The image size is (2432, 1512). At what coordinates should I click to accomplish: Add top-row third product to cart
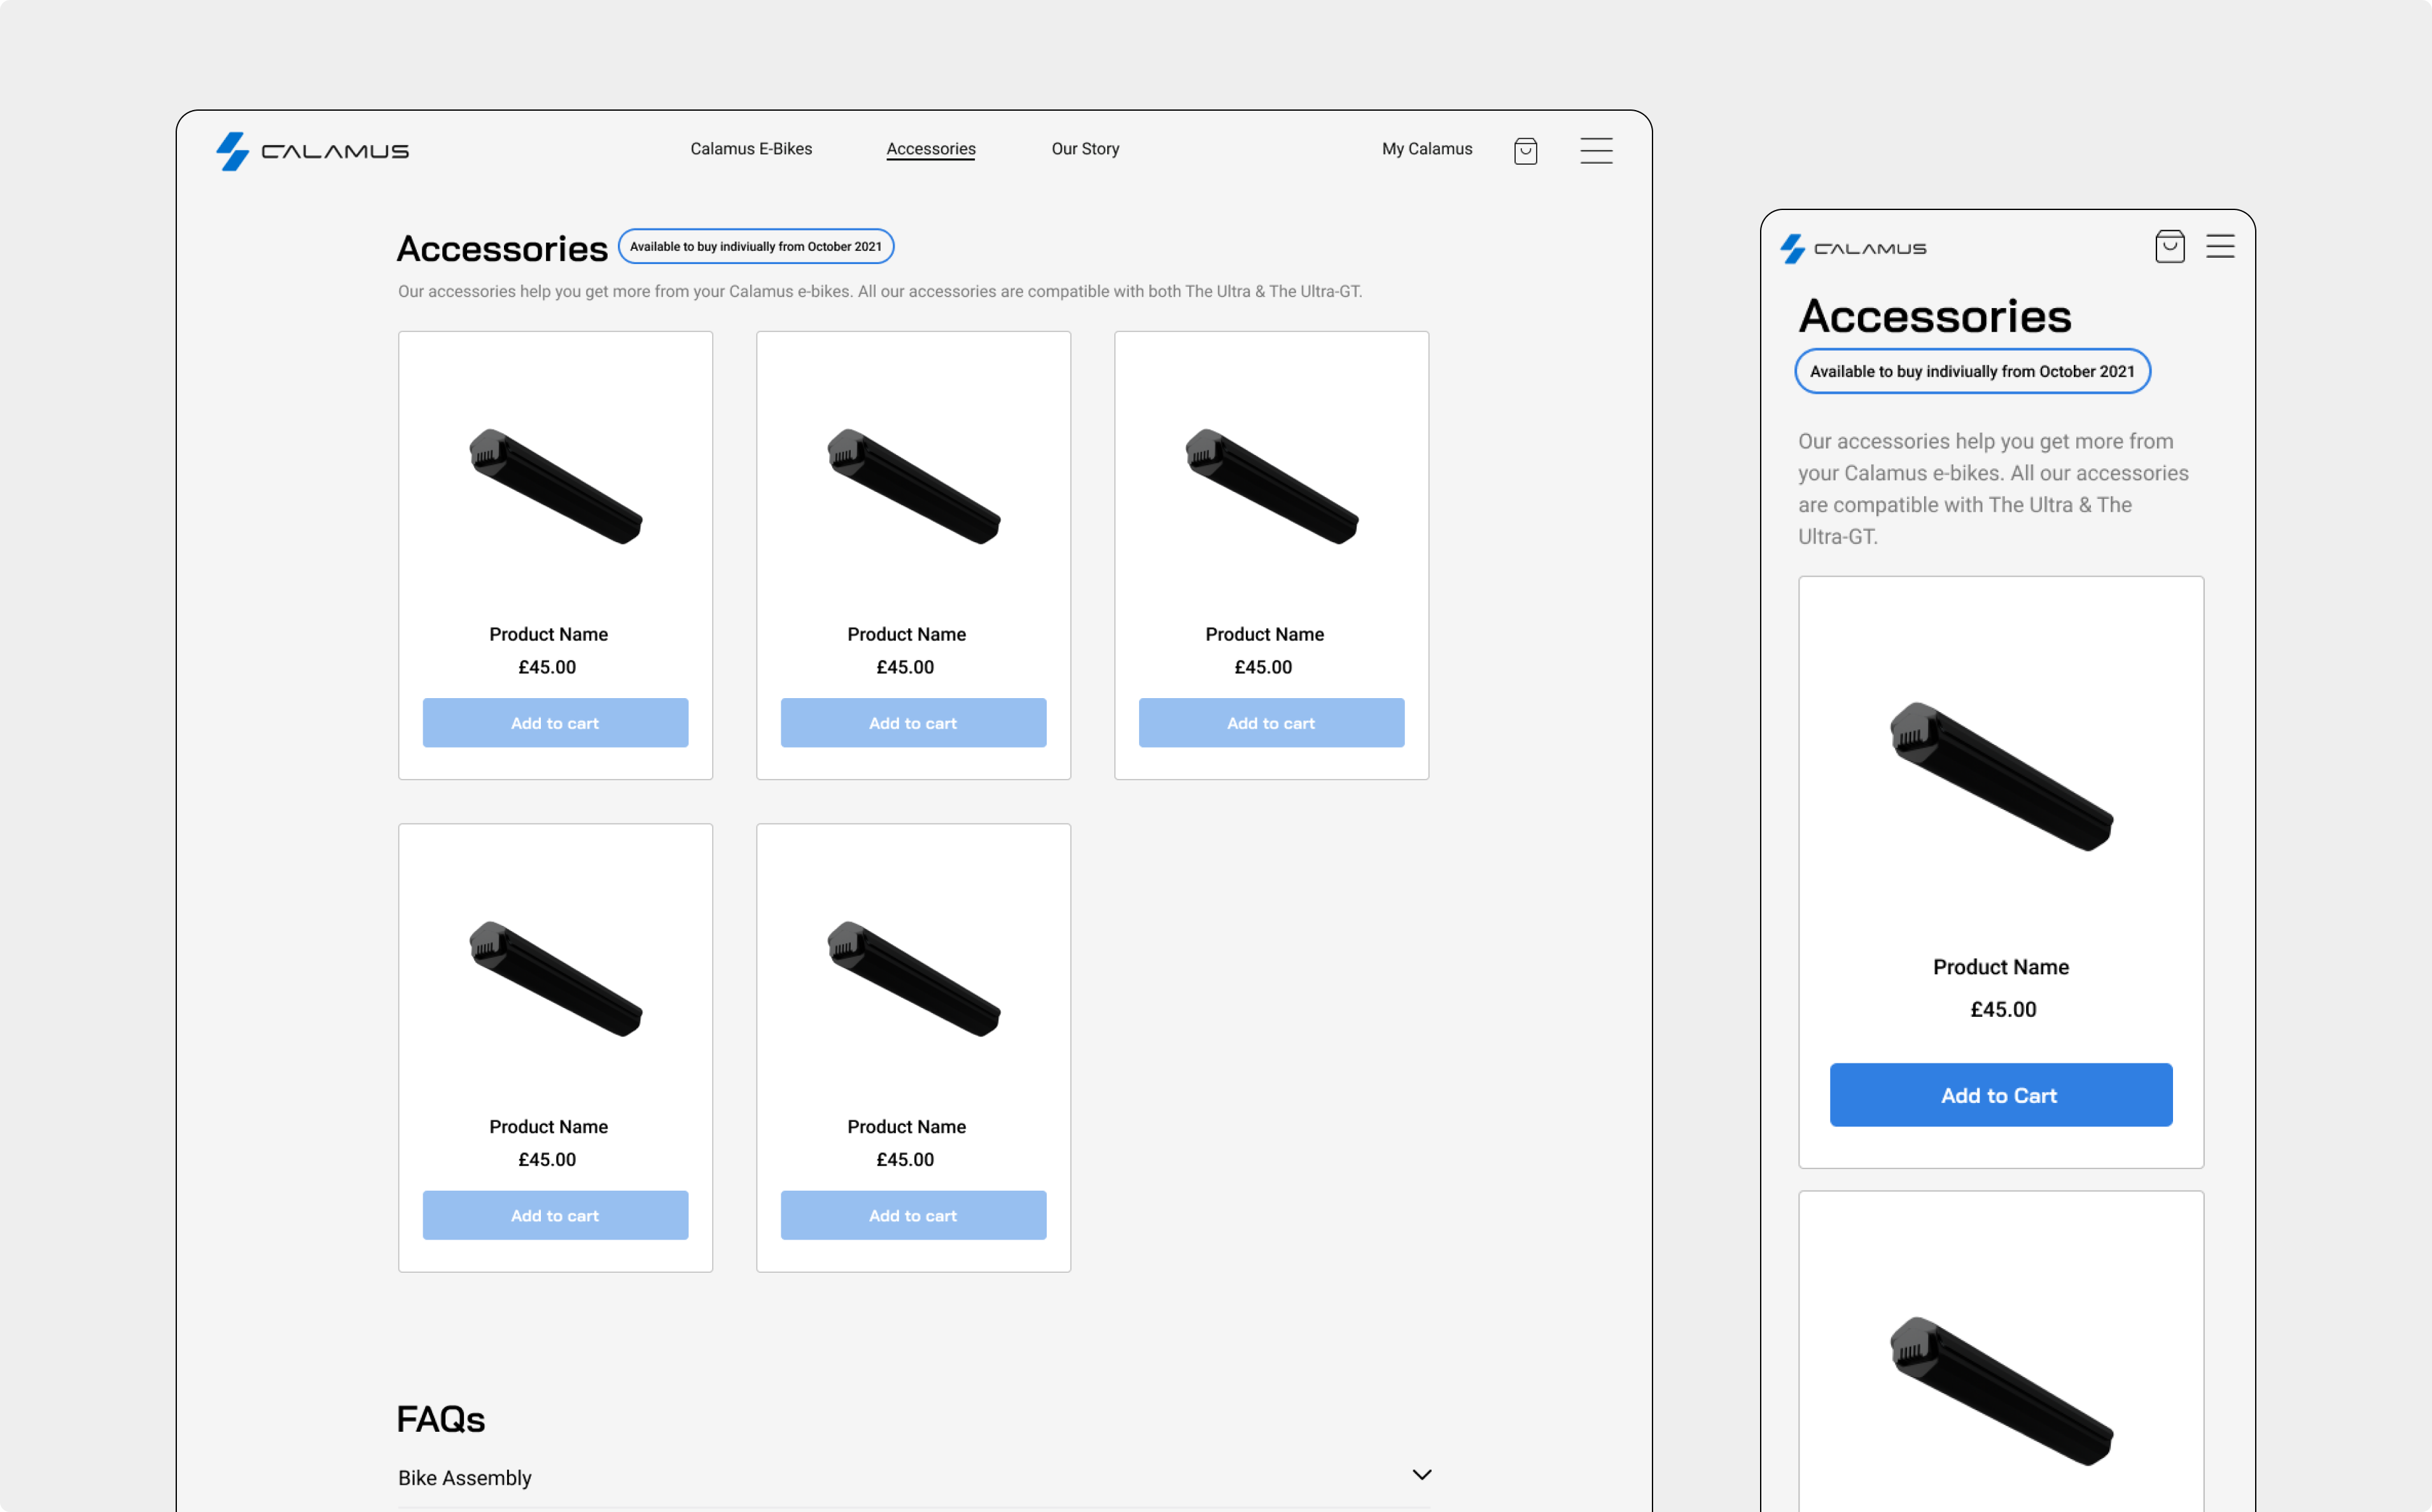(x=1271, y=723)
